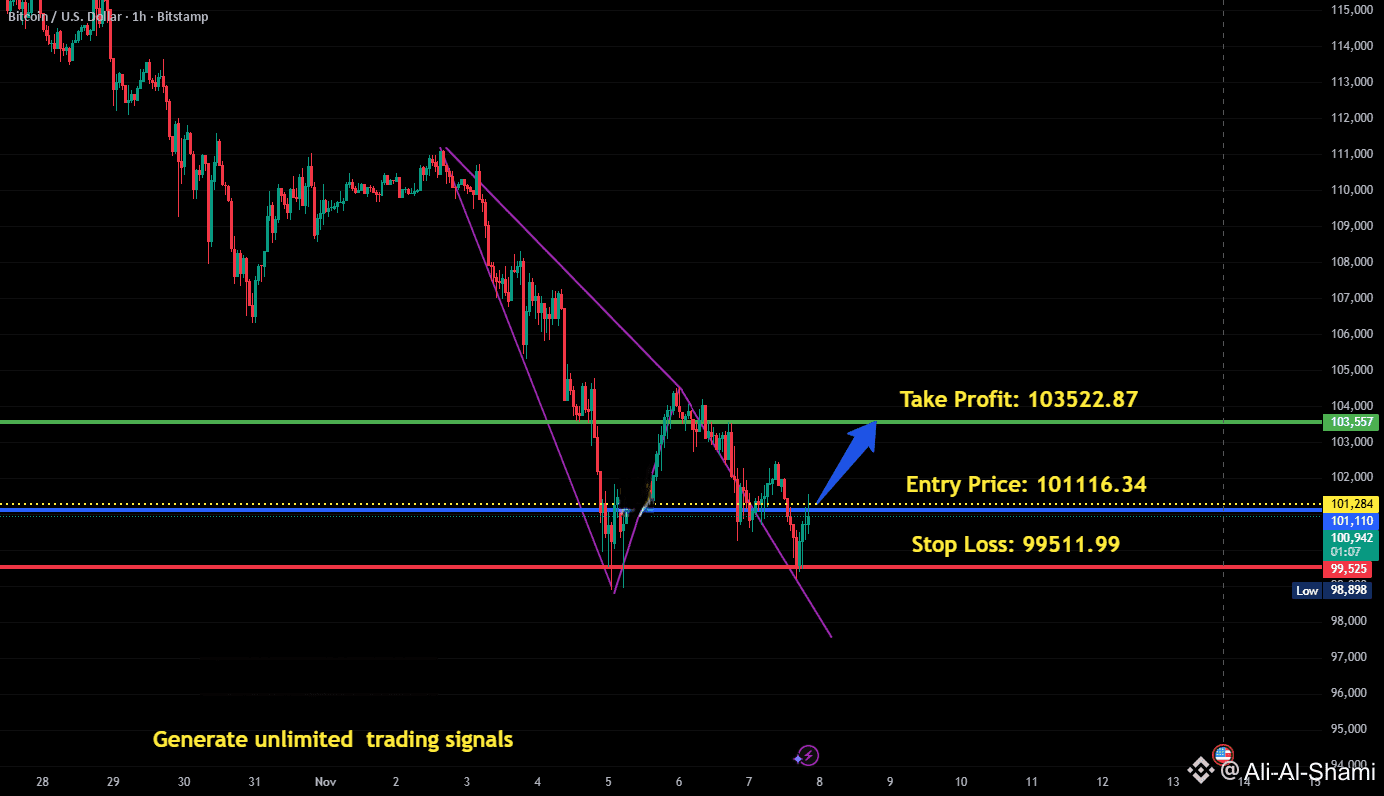Select the blue 101,110 price label

click(1352, 521)
